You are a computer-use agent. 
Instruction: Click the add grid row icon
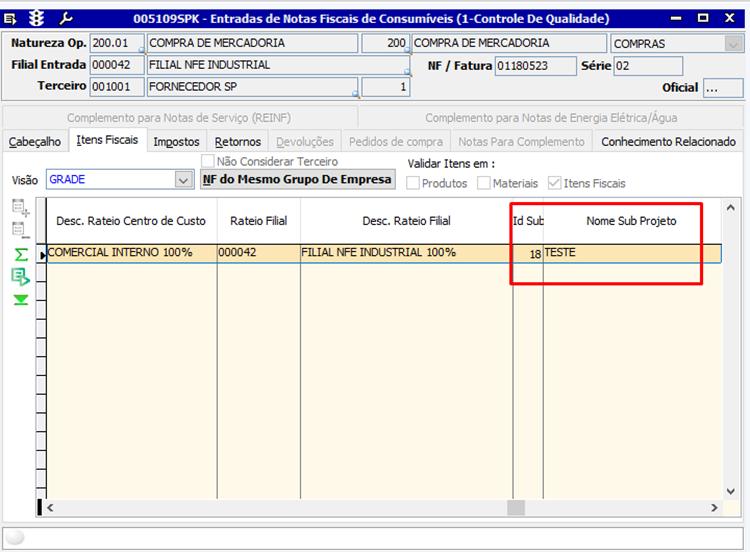tap(21, 208)
